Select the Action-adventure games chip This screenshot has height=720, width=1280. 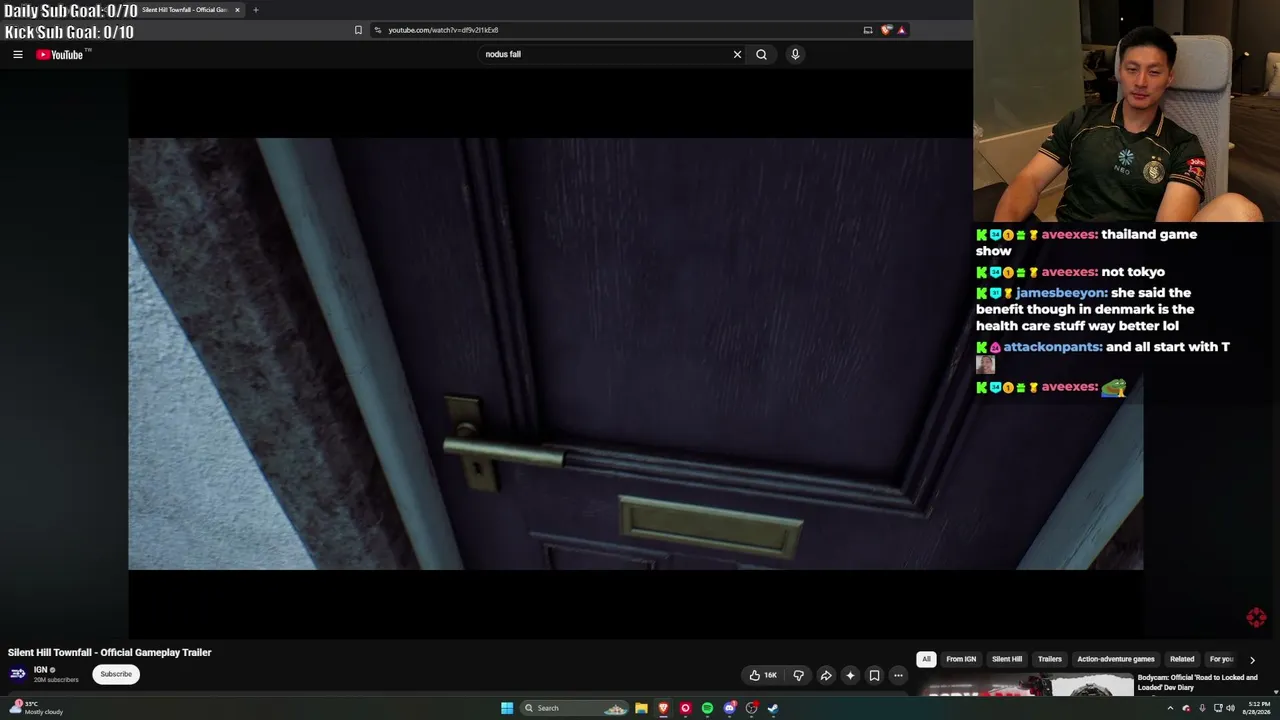[x=1116, y=659]
